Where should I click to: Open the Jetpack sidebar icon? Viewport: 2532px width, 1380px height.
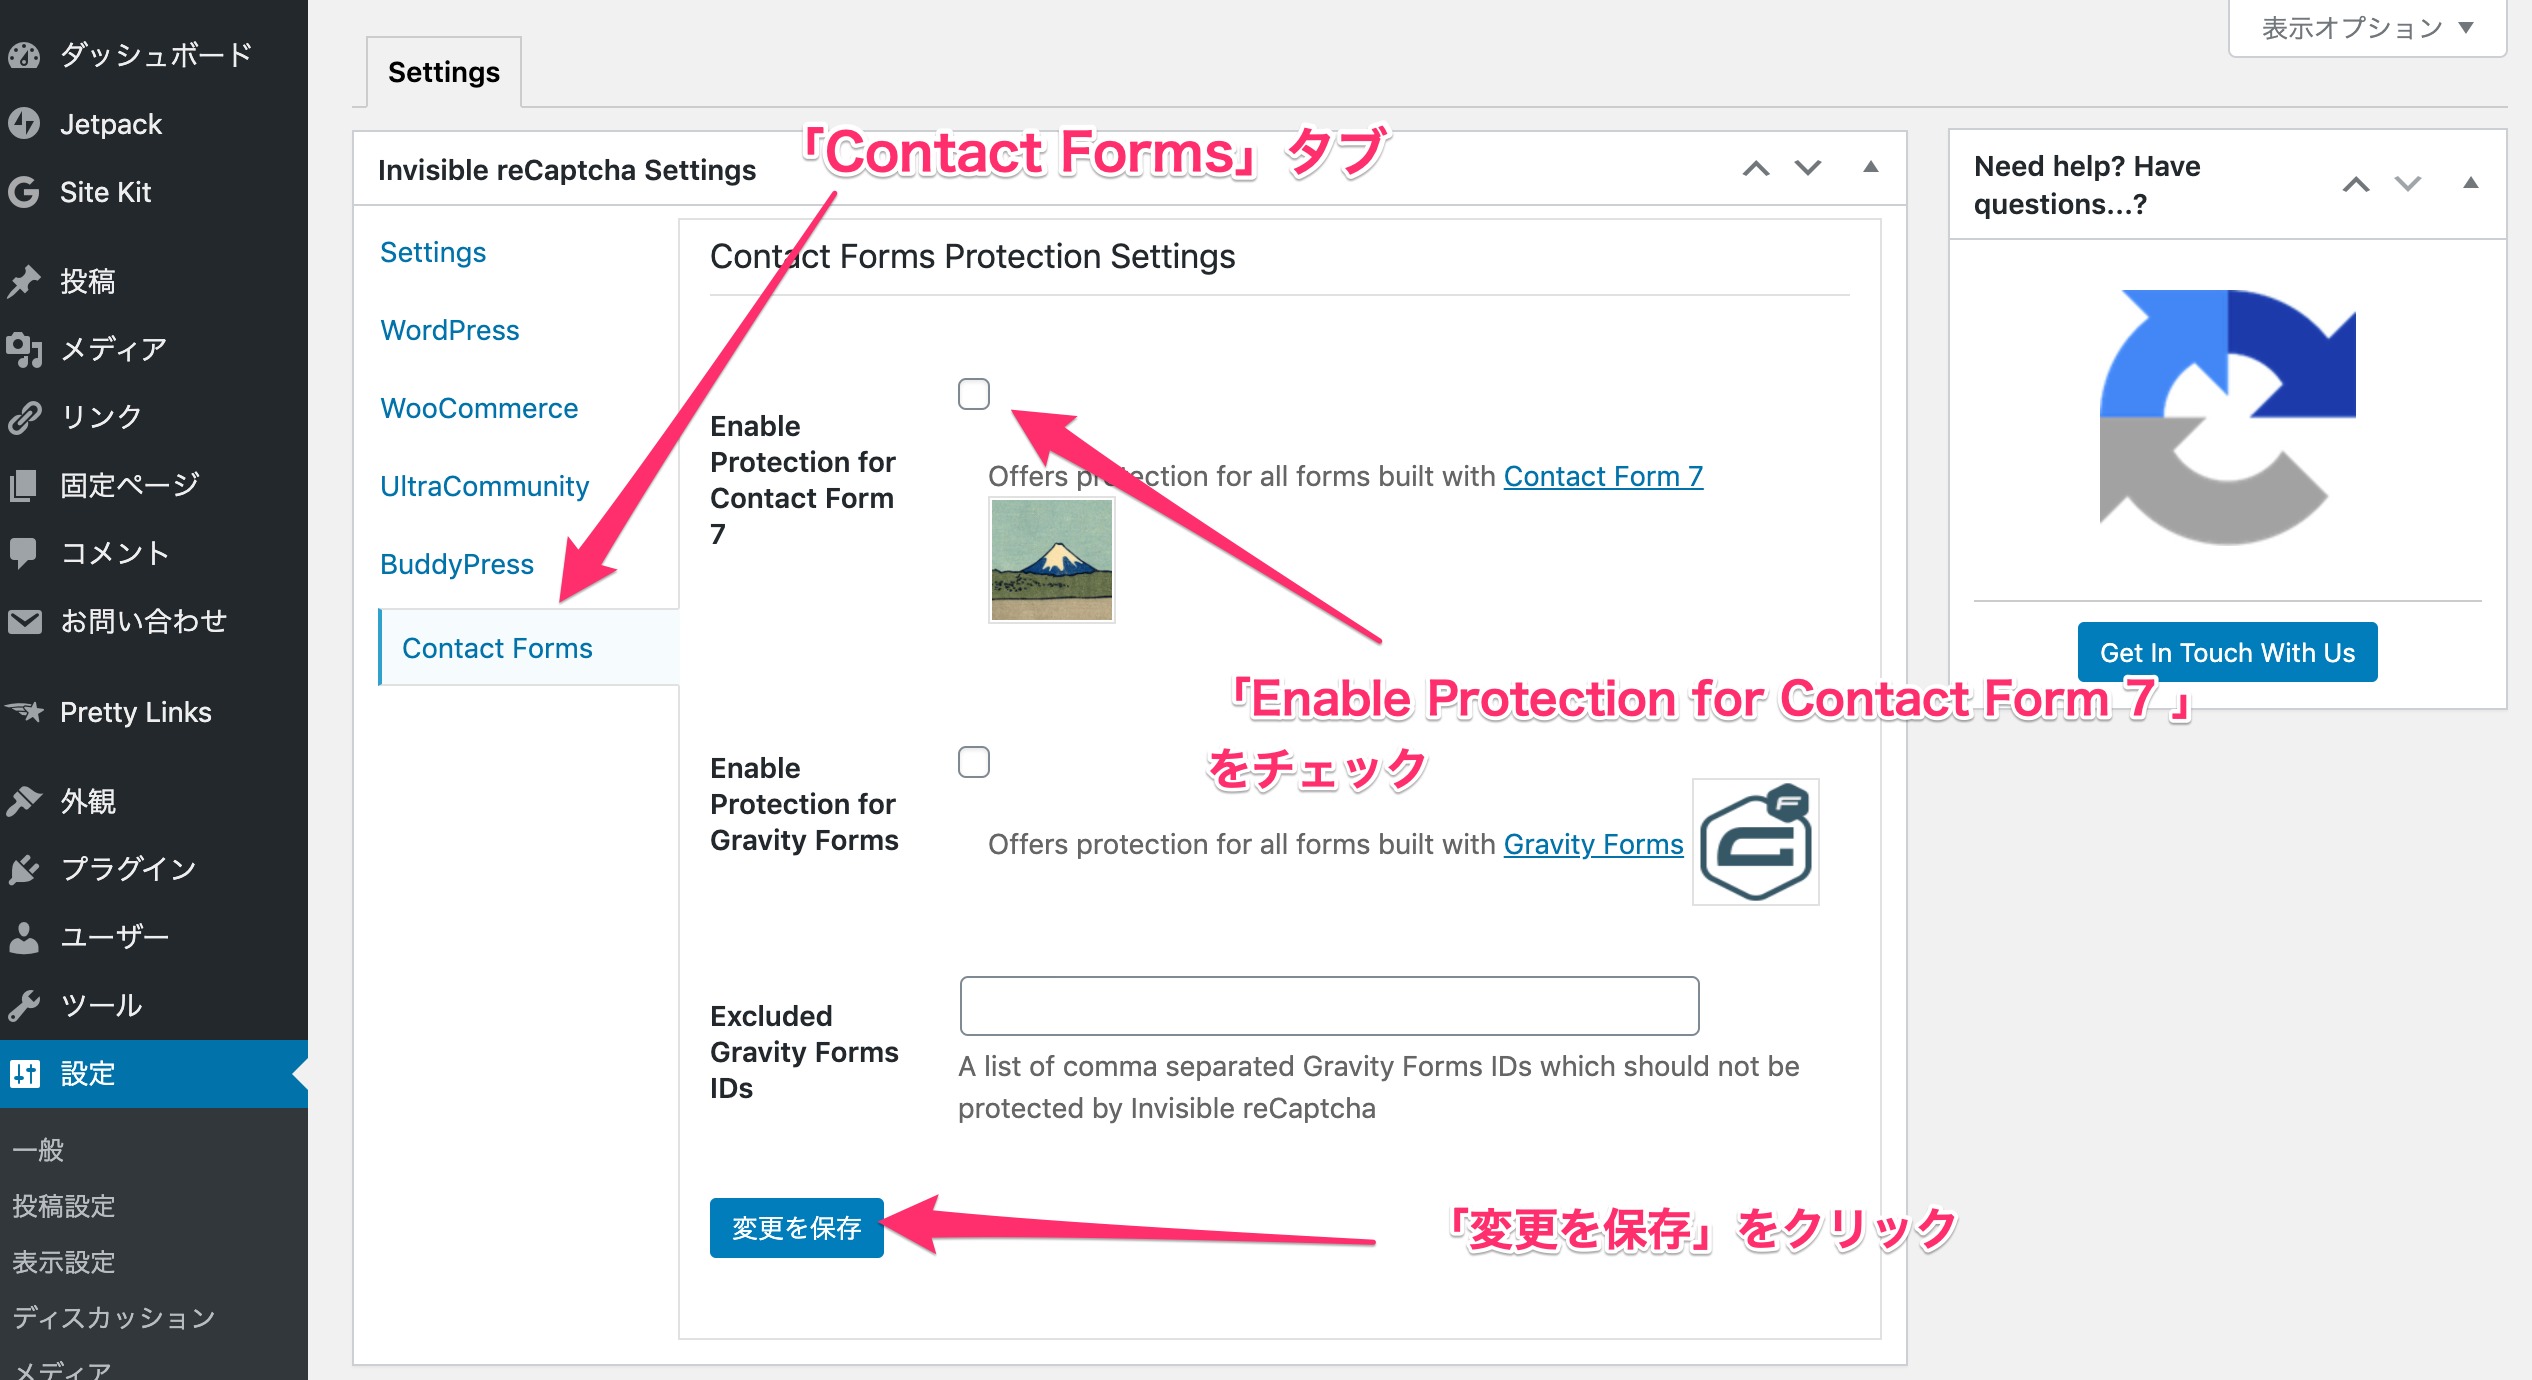pyautogui.click(x=24, y=124)
